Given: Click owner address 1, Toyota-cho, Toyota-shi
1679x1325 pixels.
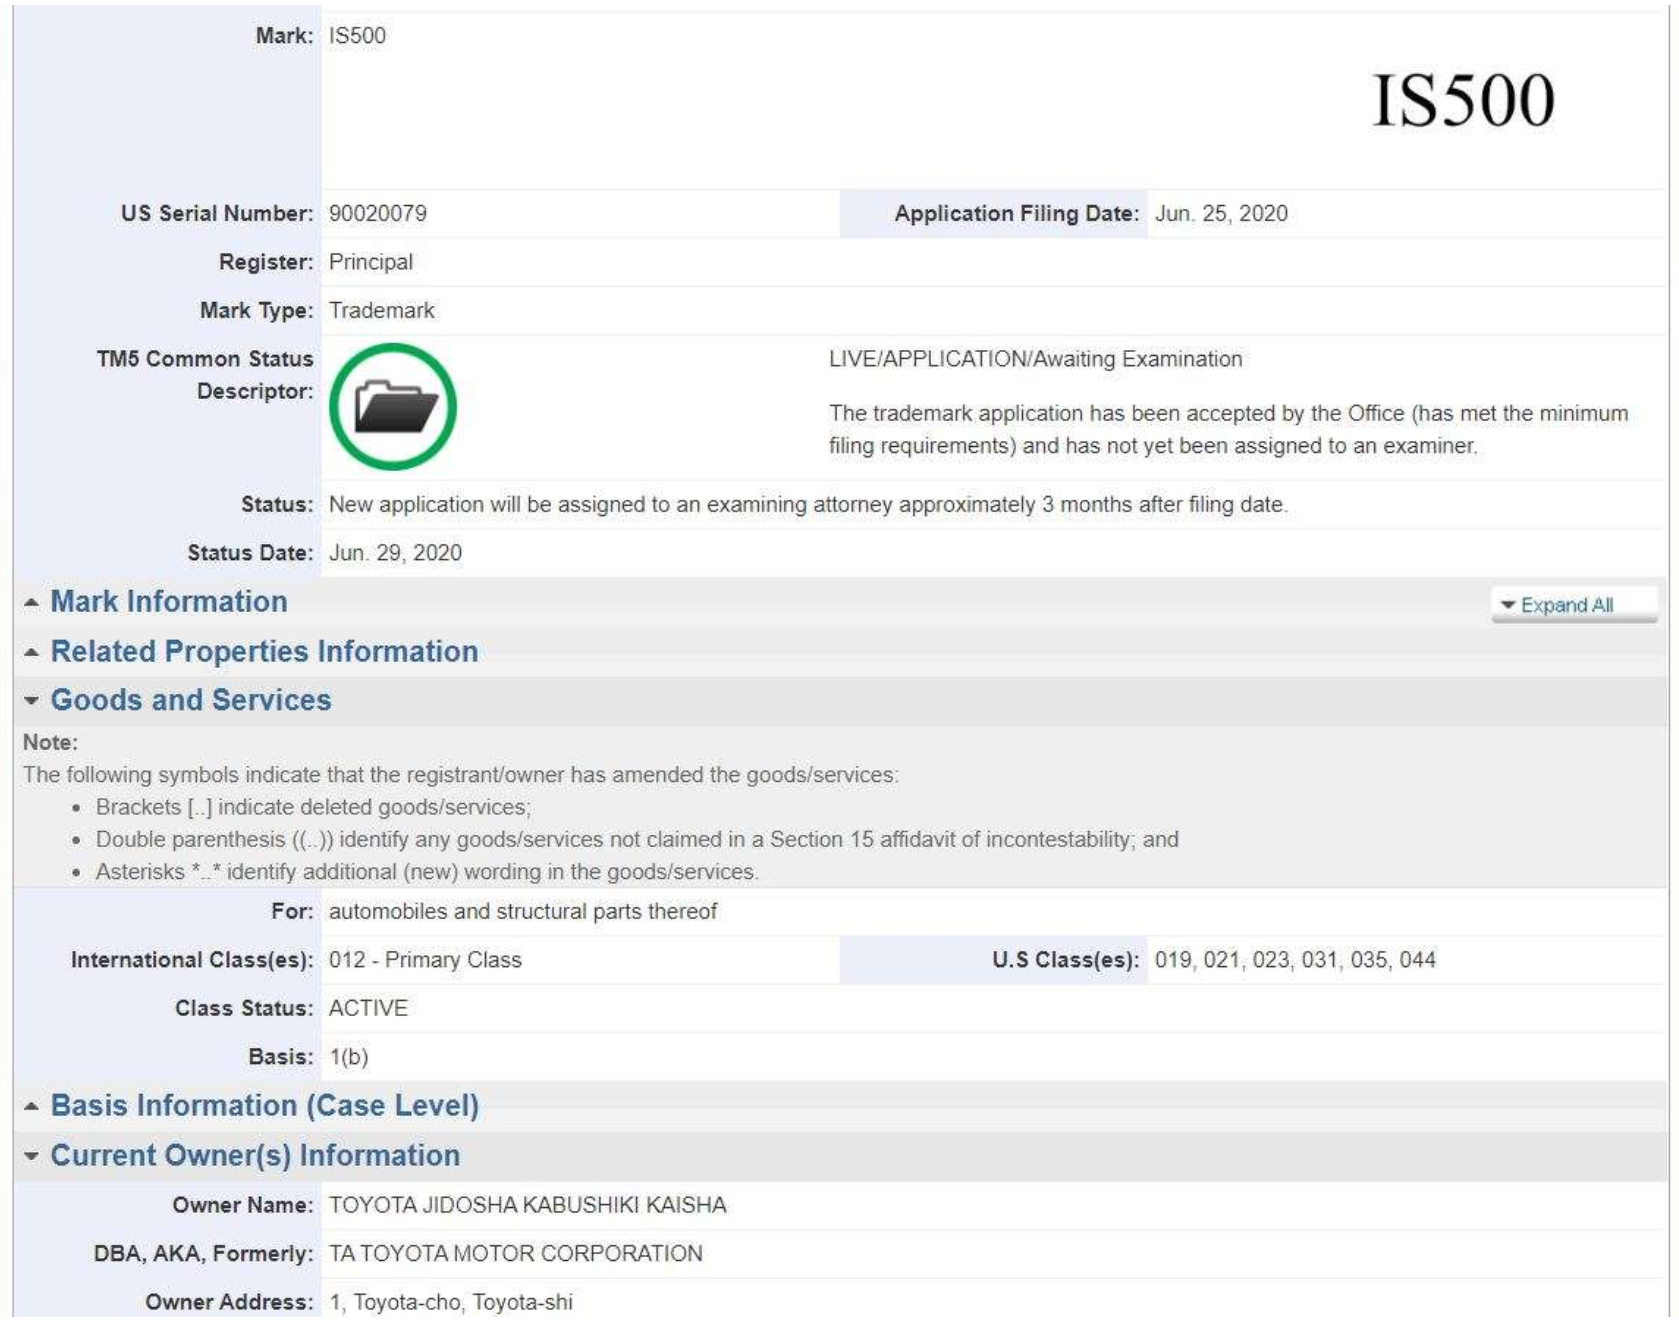Looking at the screenshot, I should (x=451, y=1303).
